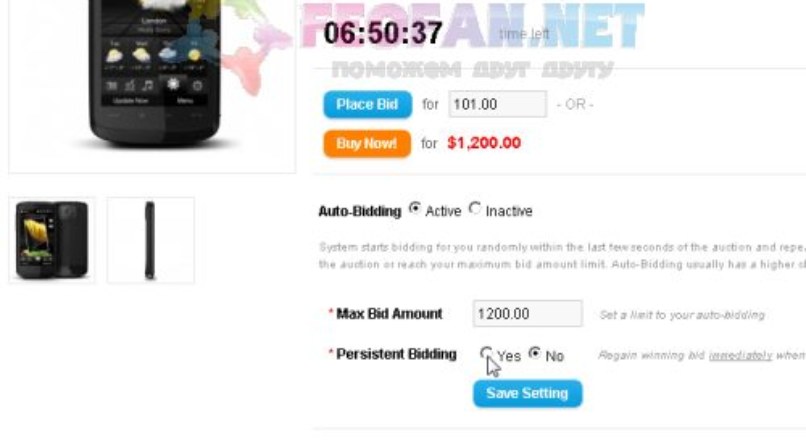Screen dimensions: 806x440
Task: Click the Auto-Bidding label text
Action: point(359,211)
